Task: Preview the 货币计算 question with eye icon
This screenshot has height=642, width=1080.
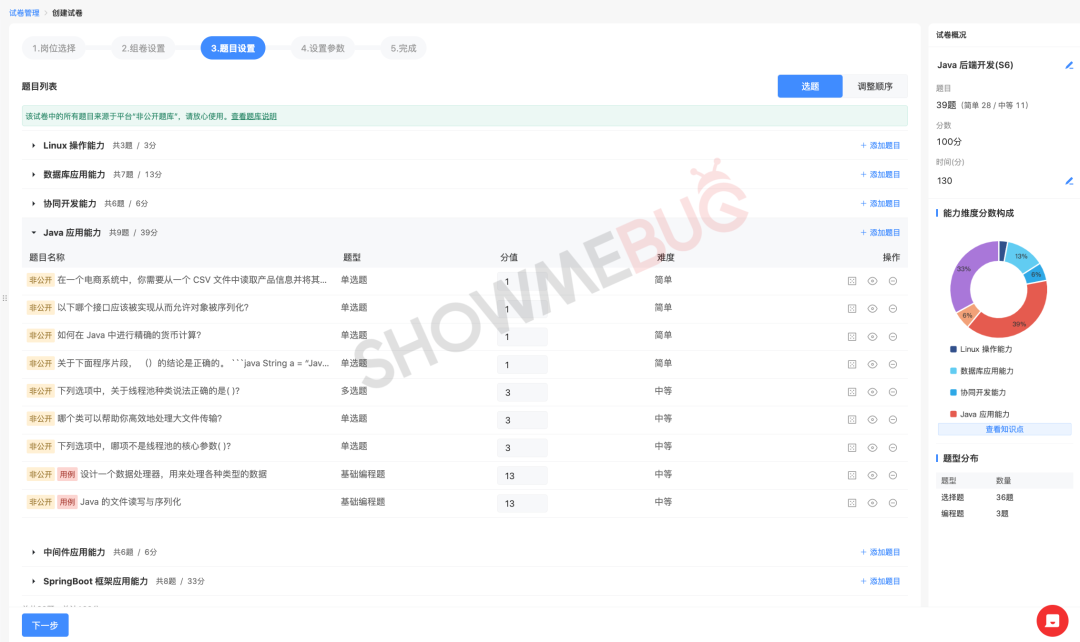Action: [x=872, y=337]
